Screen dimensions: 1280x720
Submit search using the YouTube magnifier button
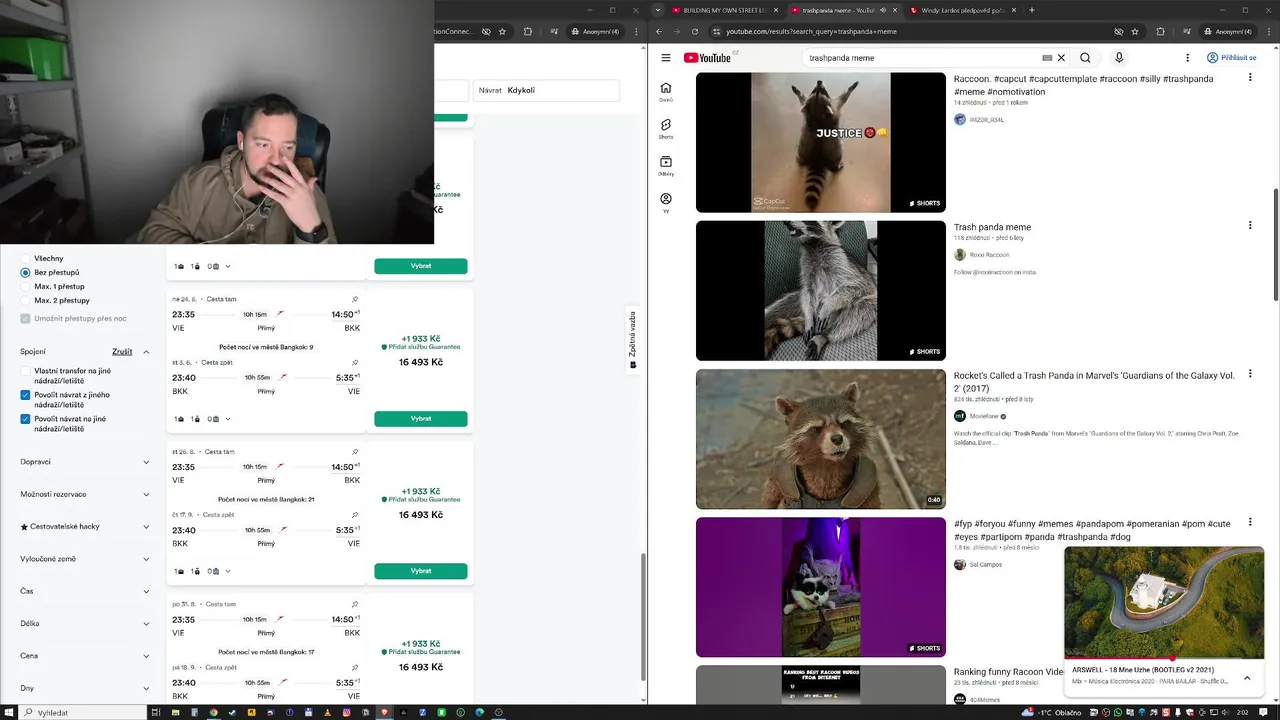pyautogui.click(x=1085, y=58)
